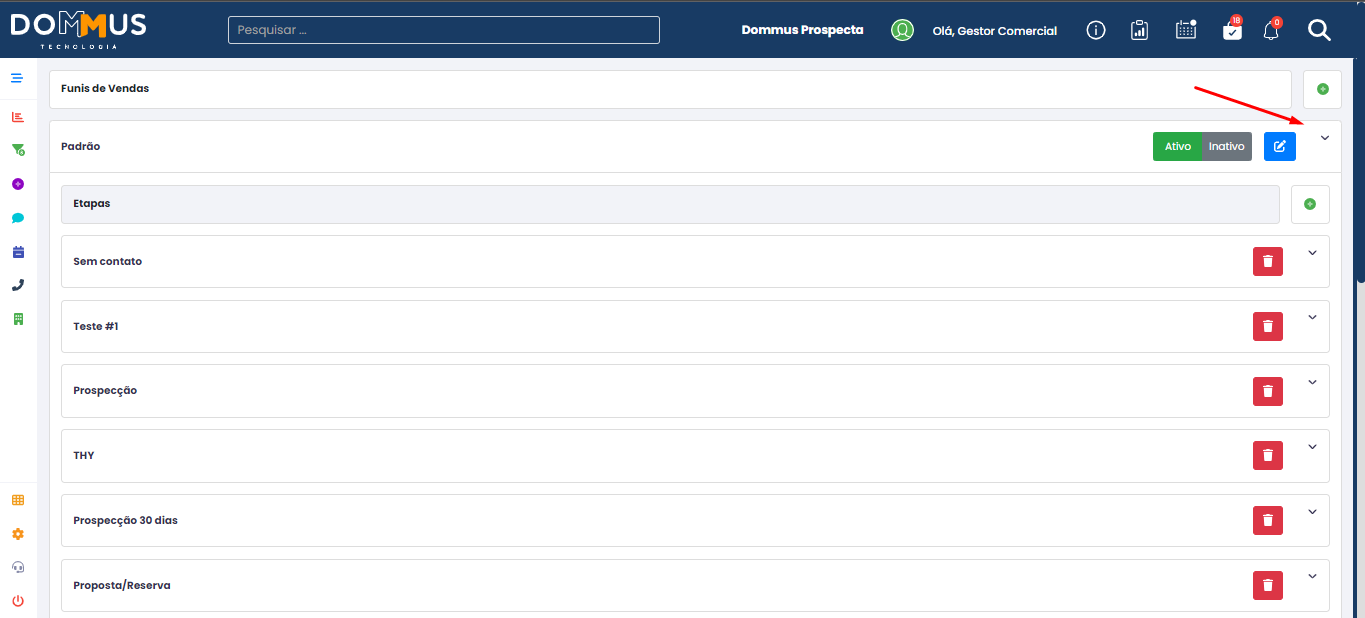This screenshot has height=618, width=1365.
Task: Click the purple circle sidebar icon
Action: [17, 184]
